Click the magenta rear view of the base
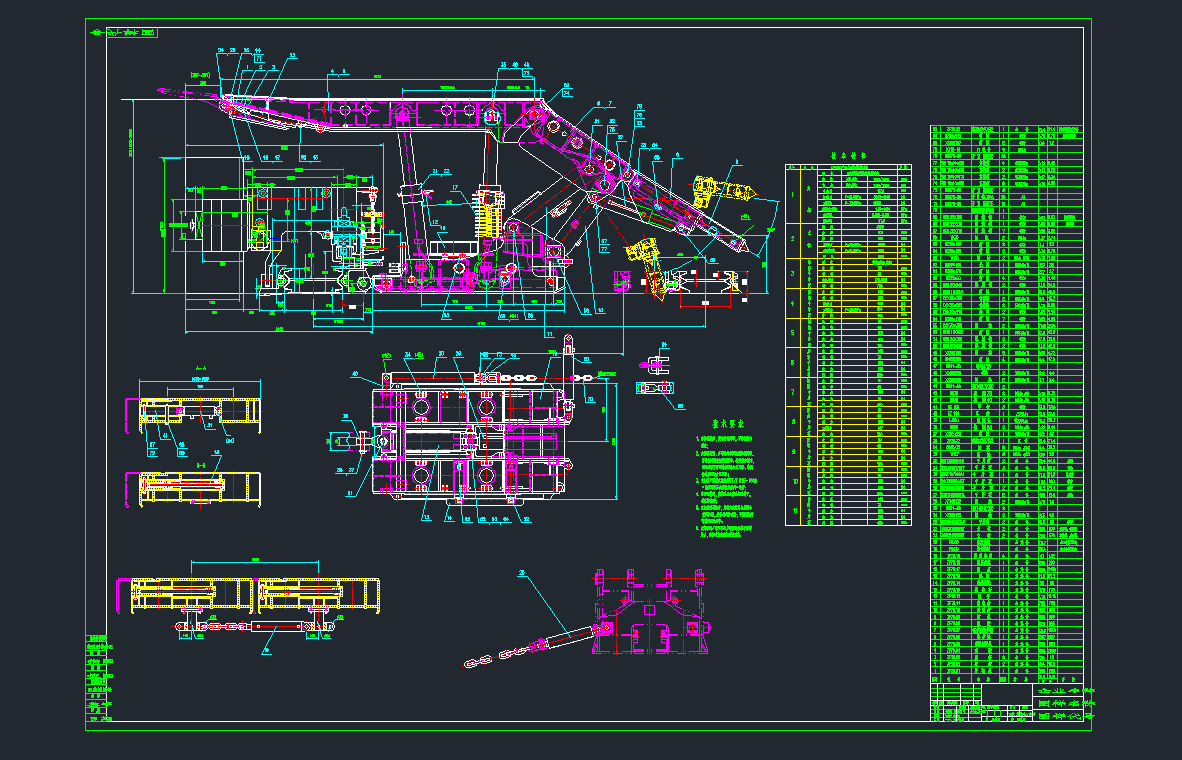The height and width of the screenshot is (760, 1182). [x=652, y=612]
